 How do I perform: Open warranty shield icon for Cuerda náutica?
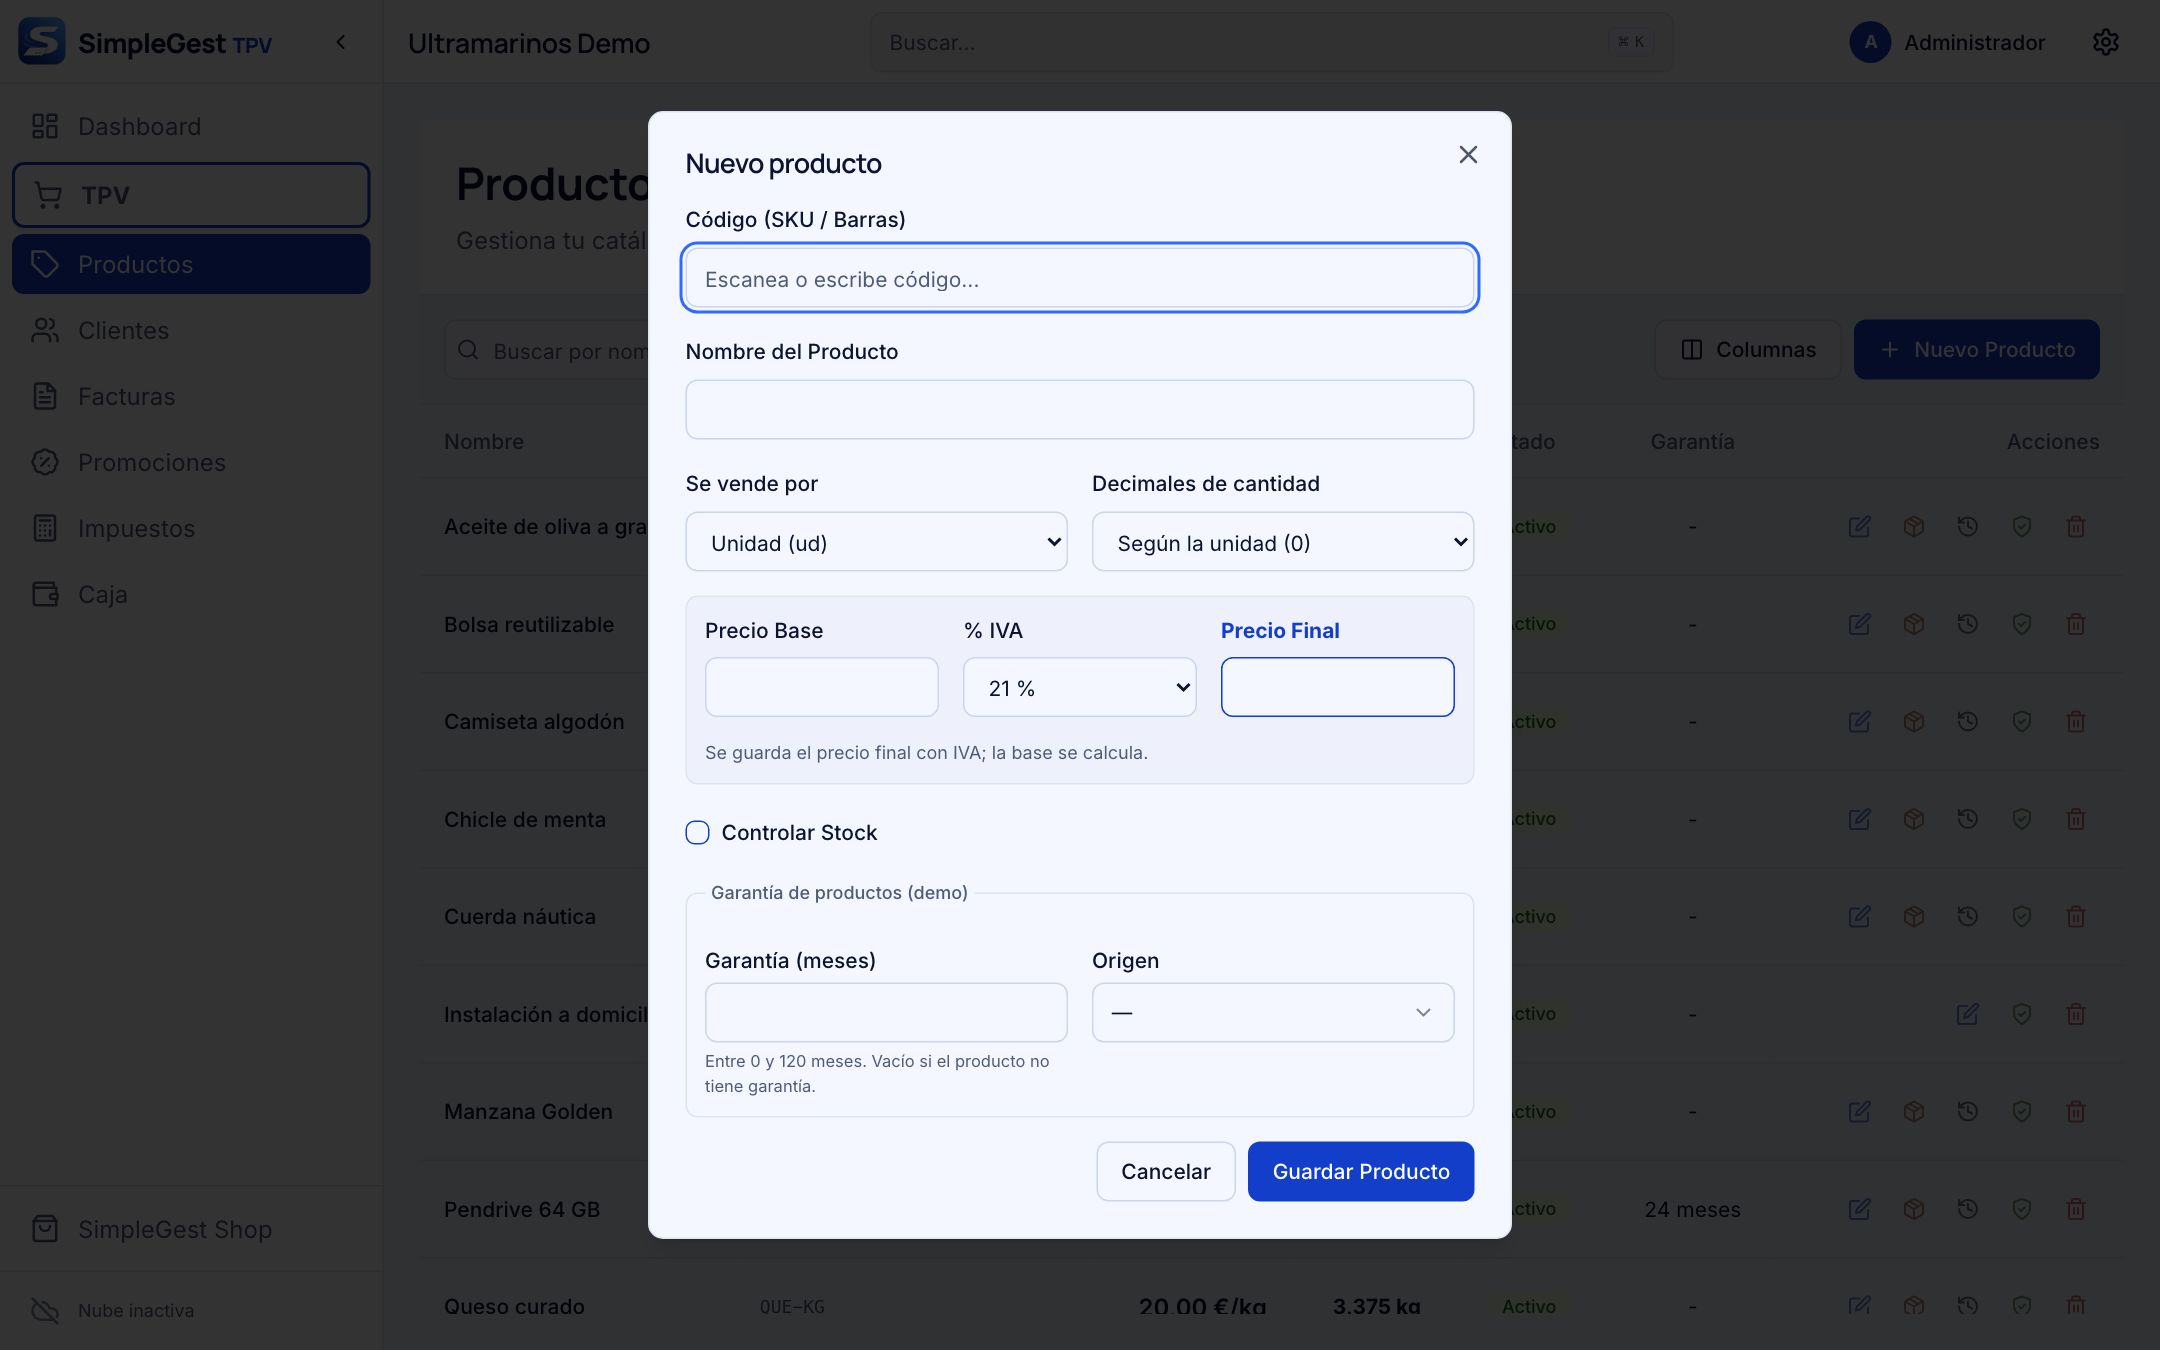(x=2021, y=916)
